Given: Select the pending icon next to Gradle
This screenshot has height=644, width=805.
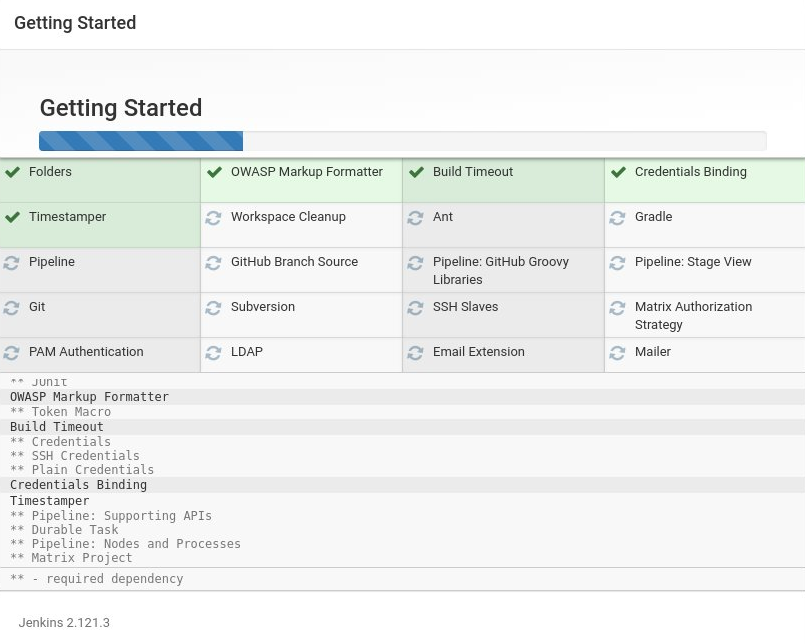Looking at the screenshot, I should (x=617, y=218).
